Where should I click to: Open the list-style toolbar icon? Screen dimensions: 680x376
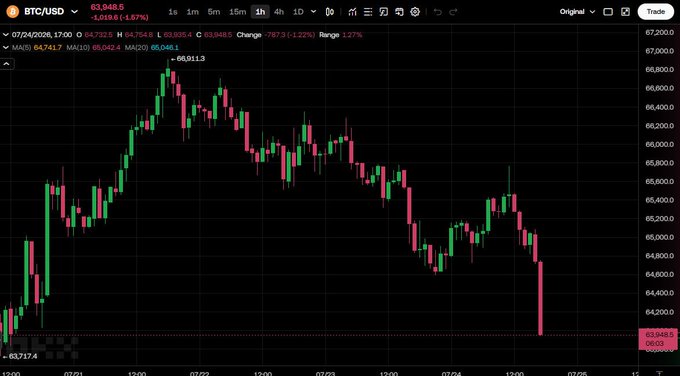(368, 12)
